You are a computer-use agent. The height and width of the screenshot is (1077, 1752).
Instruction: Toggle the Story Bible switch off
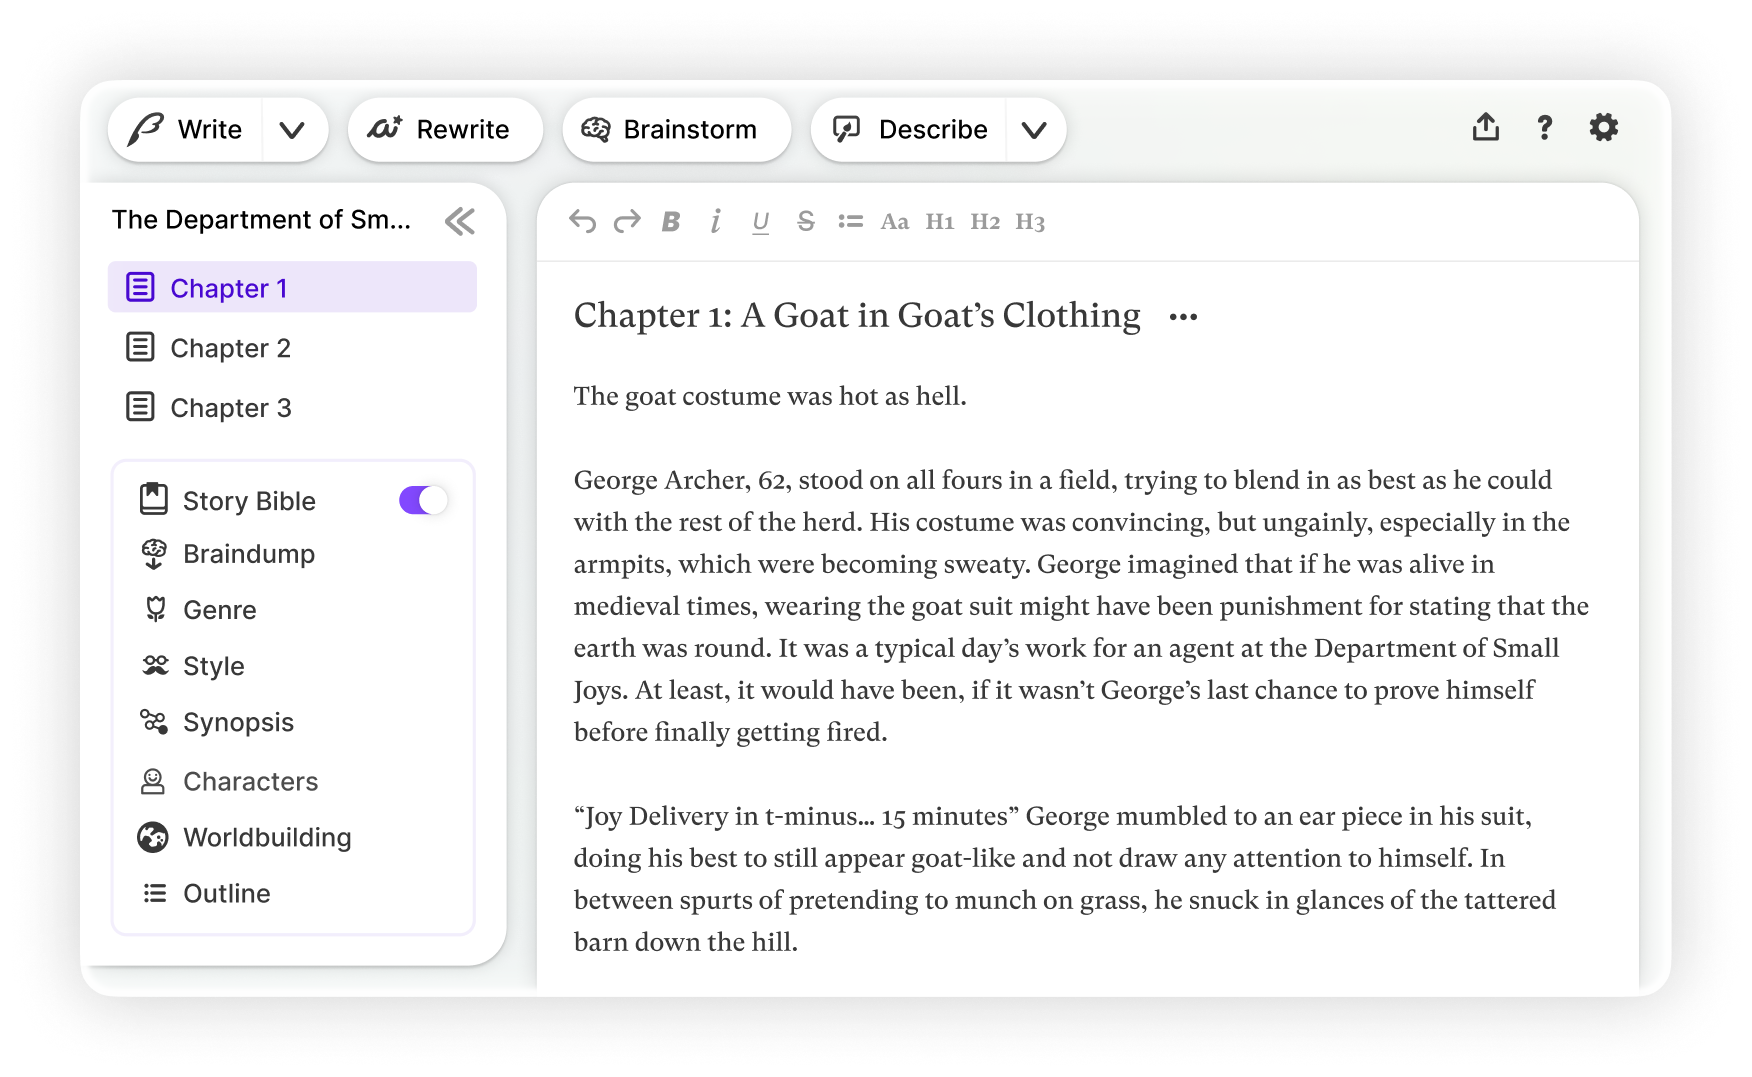423,500
